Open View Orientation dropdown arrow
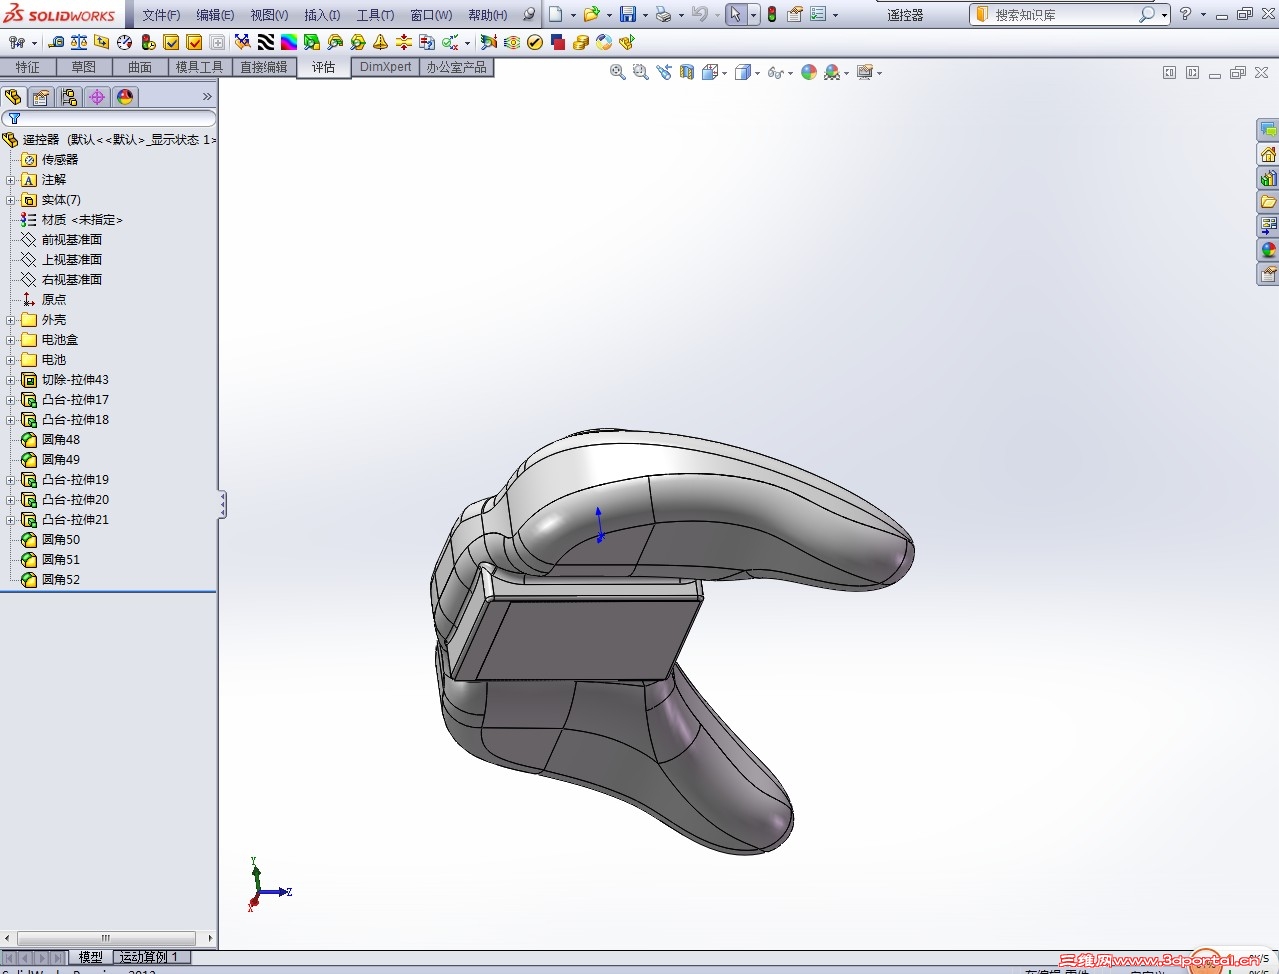The image size is (1279, 974). pyautogui.click(x=724, y=73)
